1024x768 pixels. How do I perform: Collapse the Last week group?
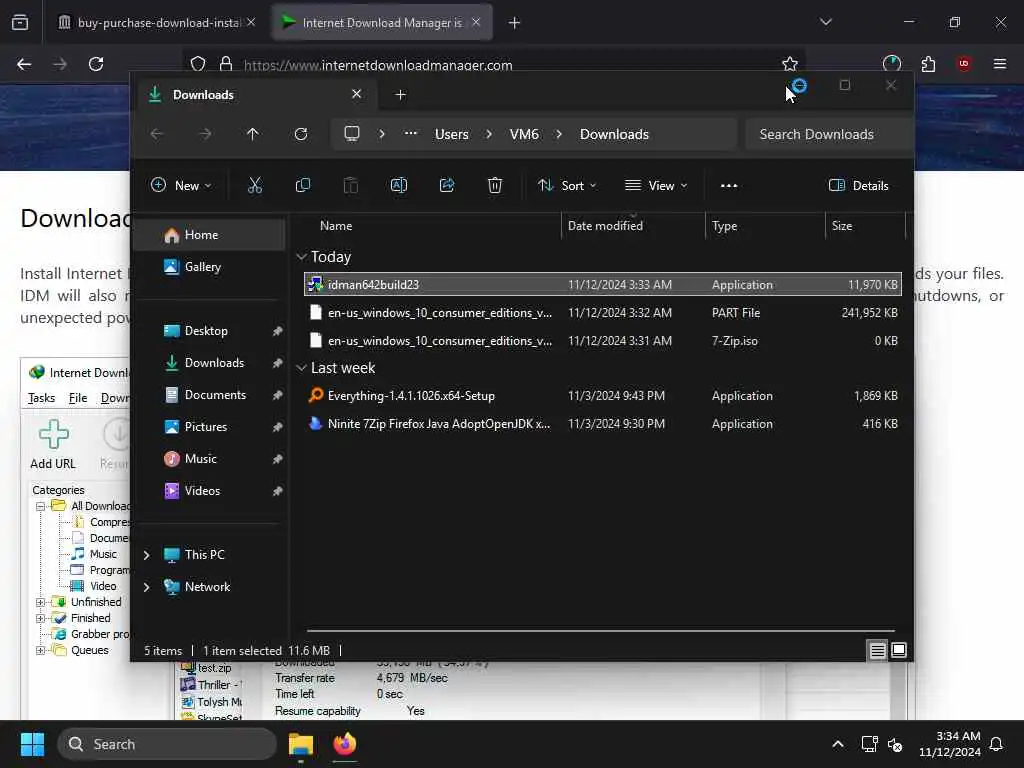click(301, 368)
